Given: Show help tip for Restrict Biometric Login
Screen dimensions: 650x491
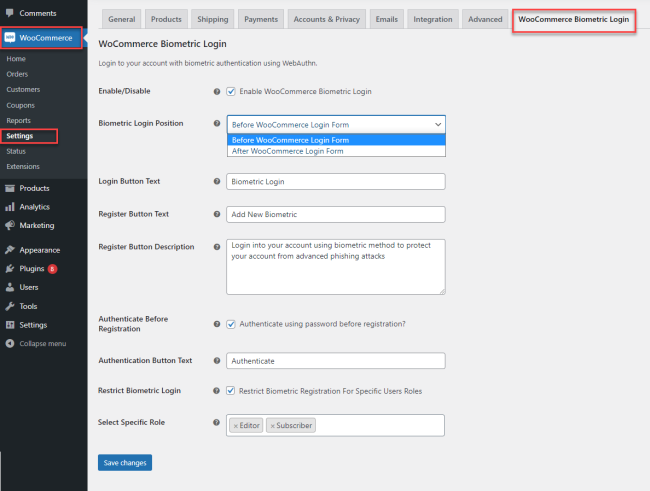Looking at the screenshot, I should point(216,391).
